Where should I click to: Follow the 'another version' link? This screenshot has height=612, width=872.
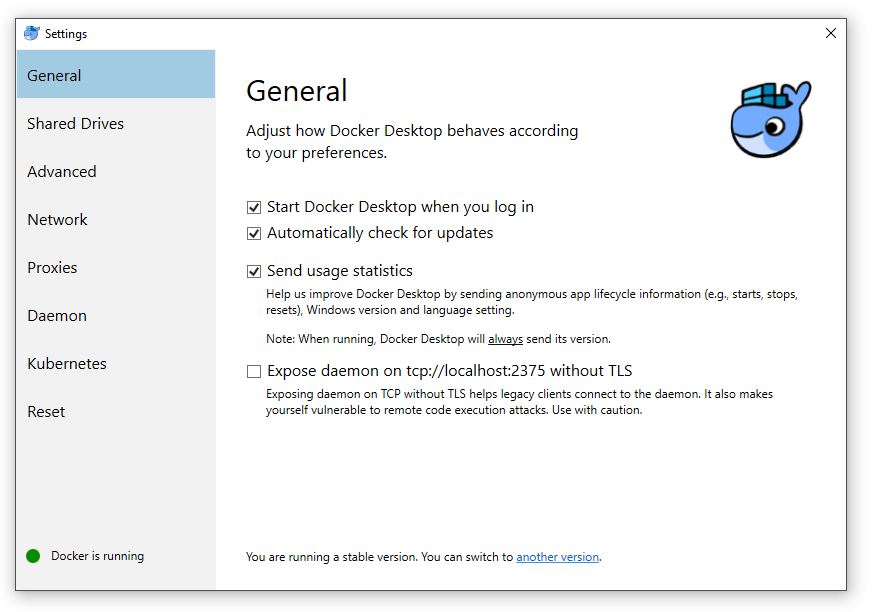[557, 557]
